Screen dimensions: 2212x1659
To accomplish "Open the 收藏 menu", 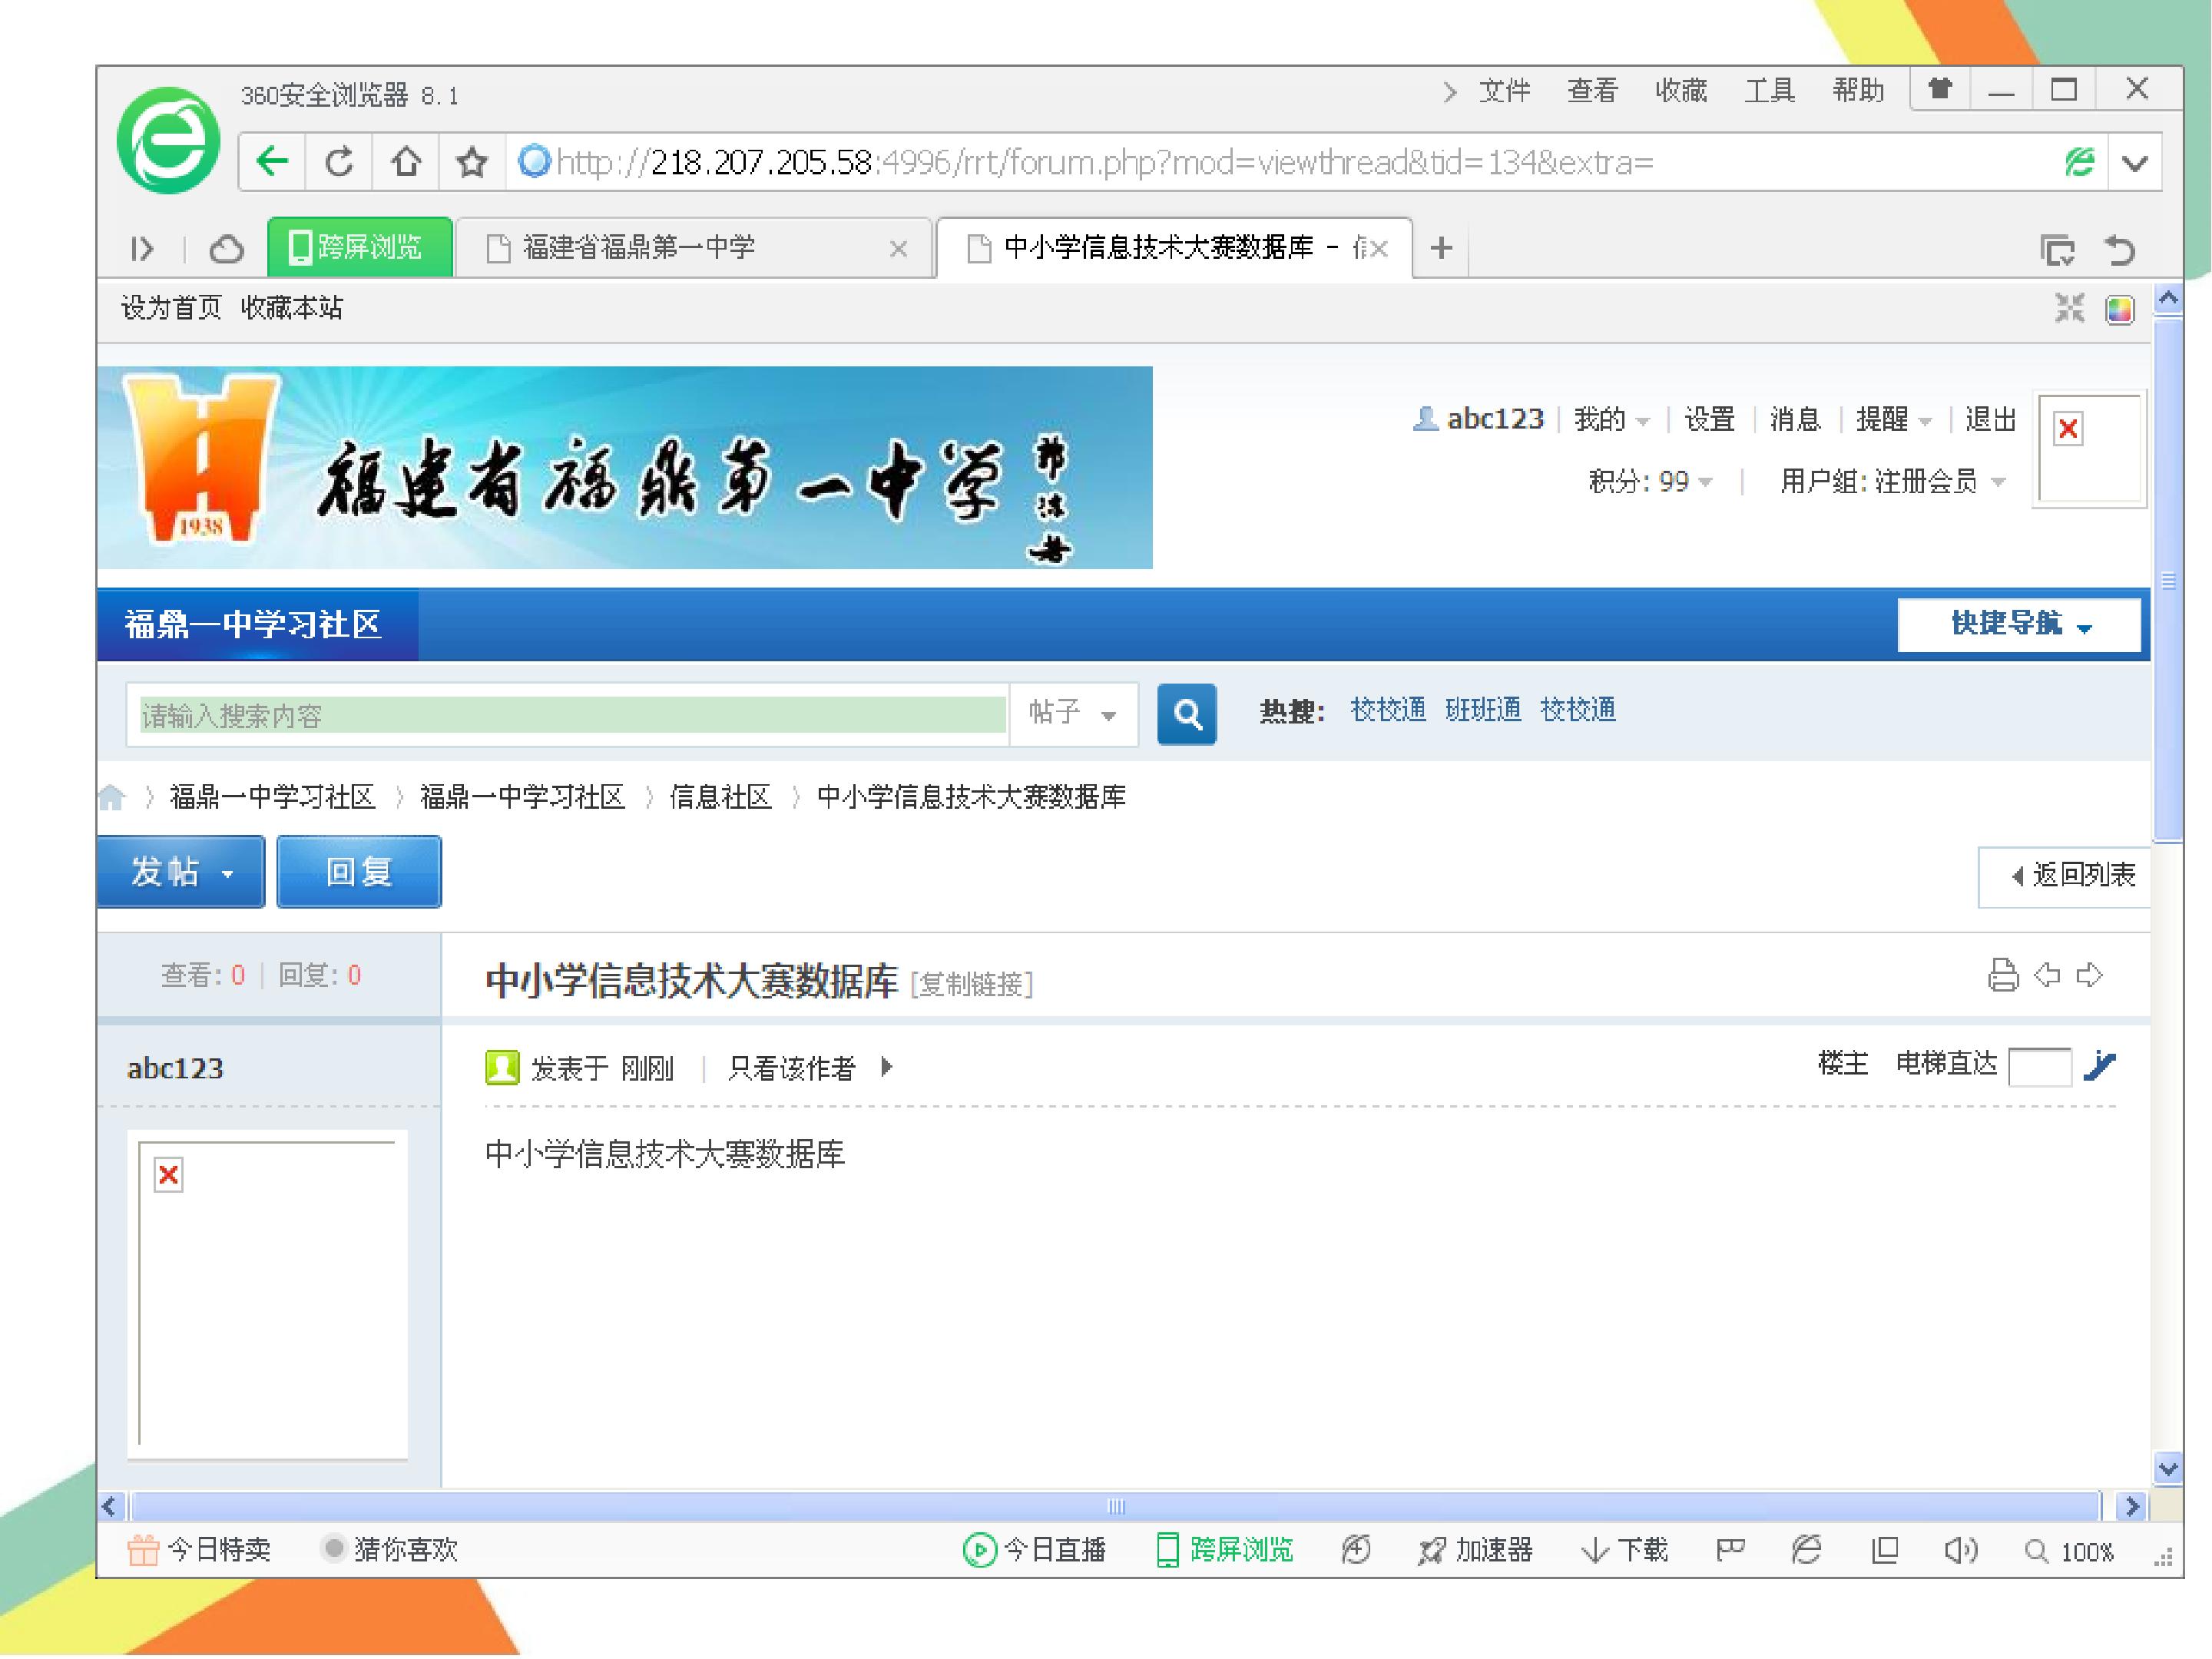I will coord(1681,91).
